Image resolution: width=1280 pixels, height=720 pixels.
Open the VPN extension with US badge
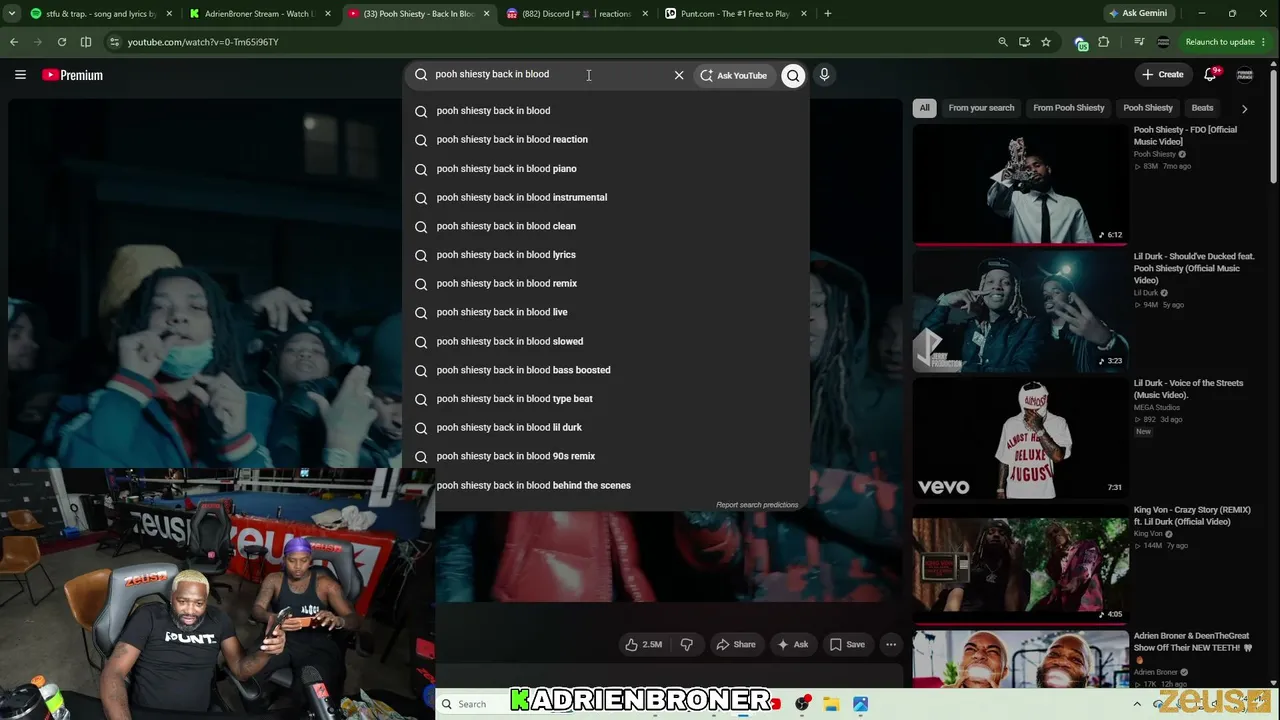1080,42
